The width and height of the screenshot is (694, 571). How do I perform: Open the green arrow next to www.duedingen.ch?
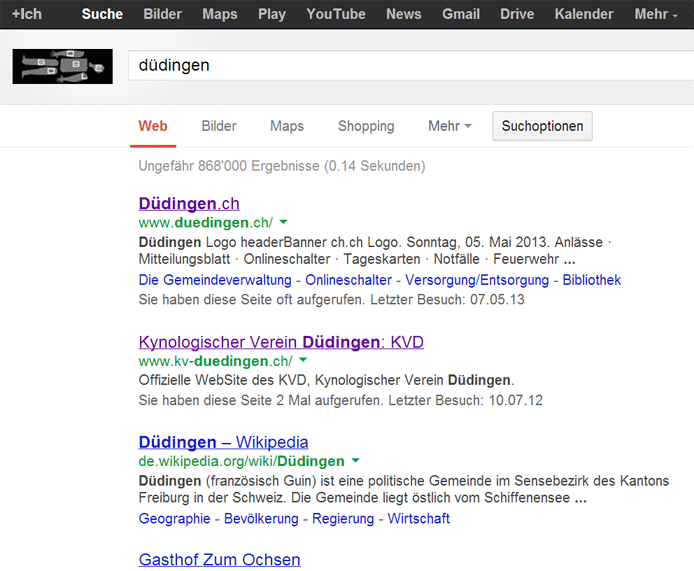[283, 222]
